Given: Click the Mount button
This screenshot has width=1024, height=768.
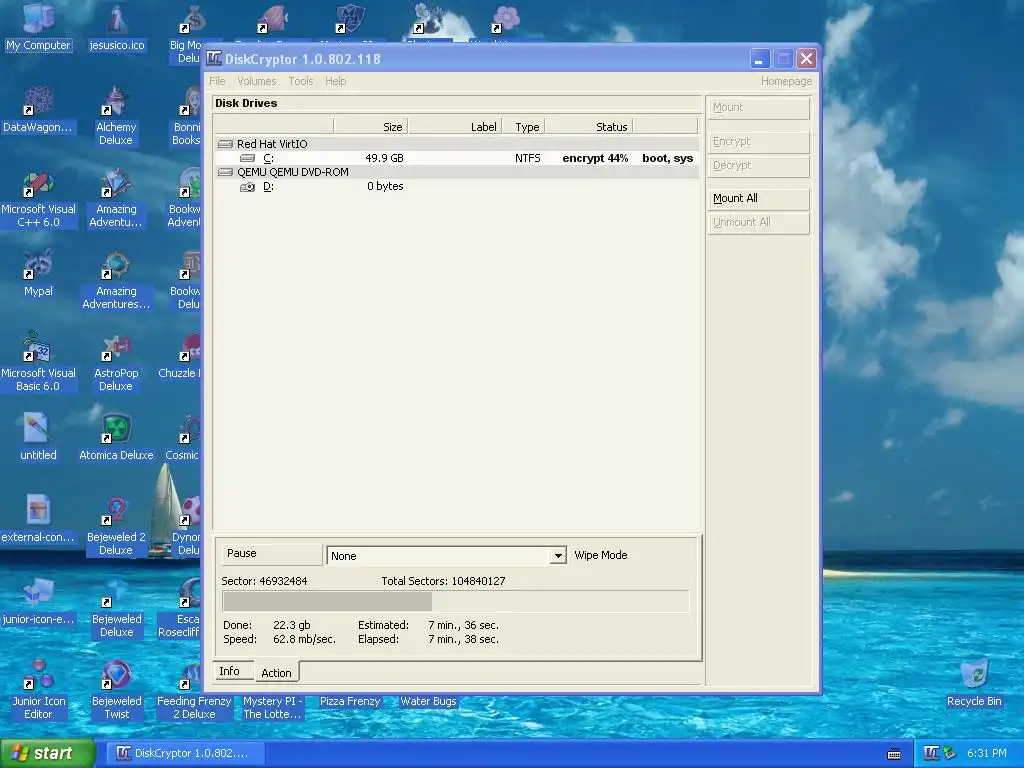Looking at the screenshot, I should [758, 108].
